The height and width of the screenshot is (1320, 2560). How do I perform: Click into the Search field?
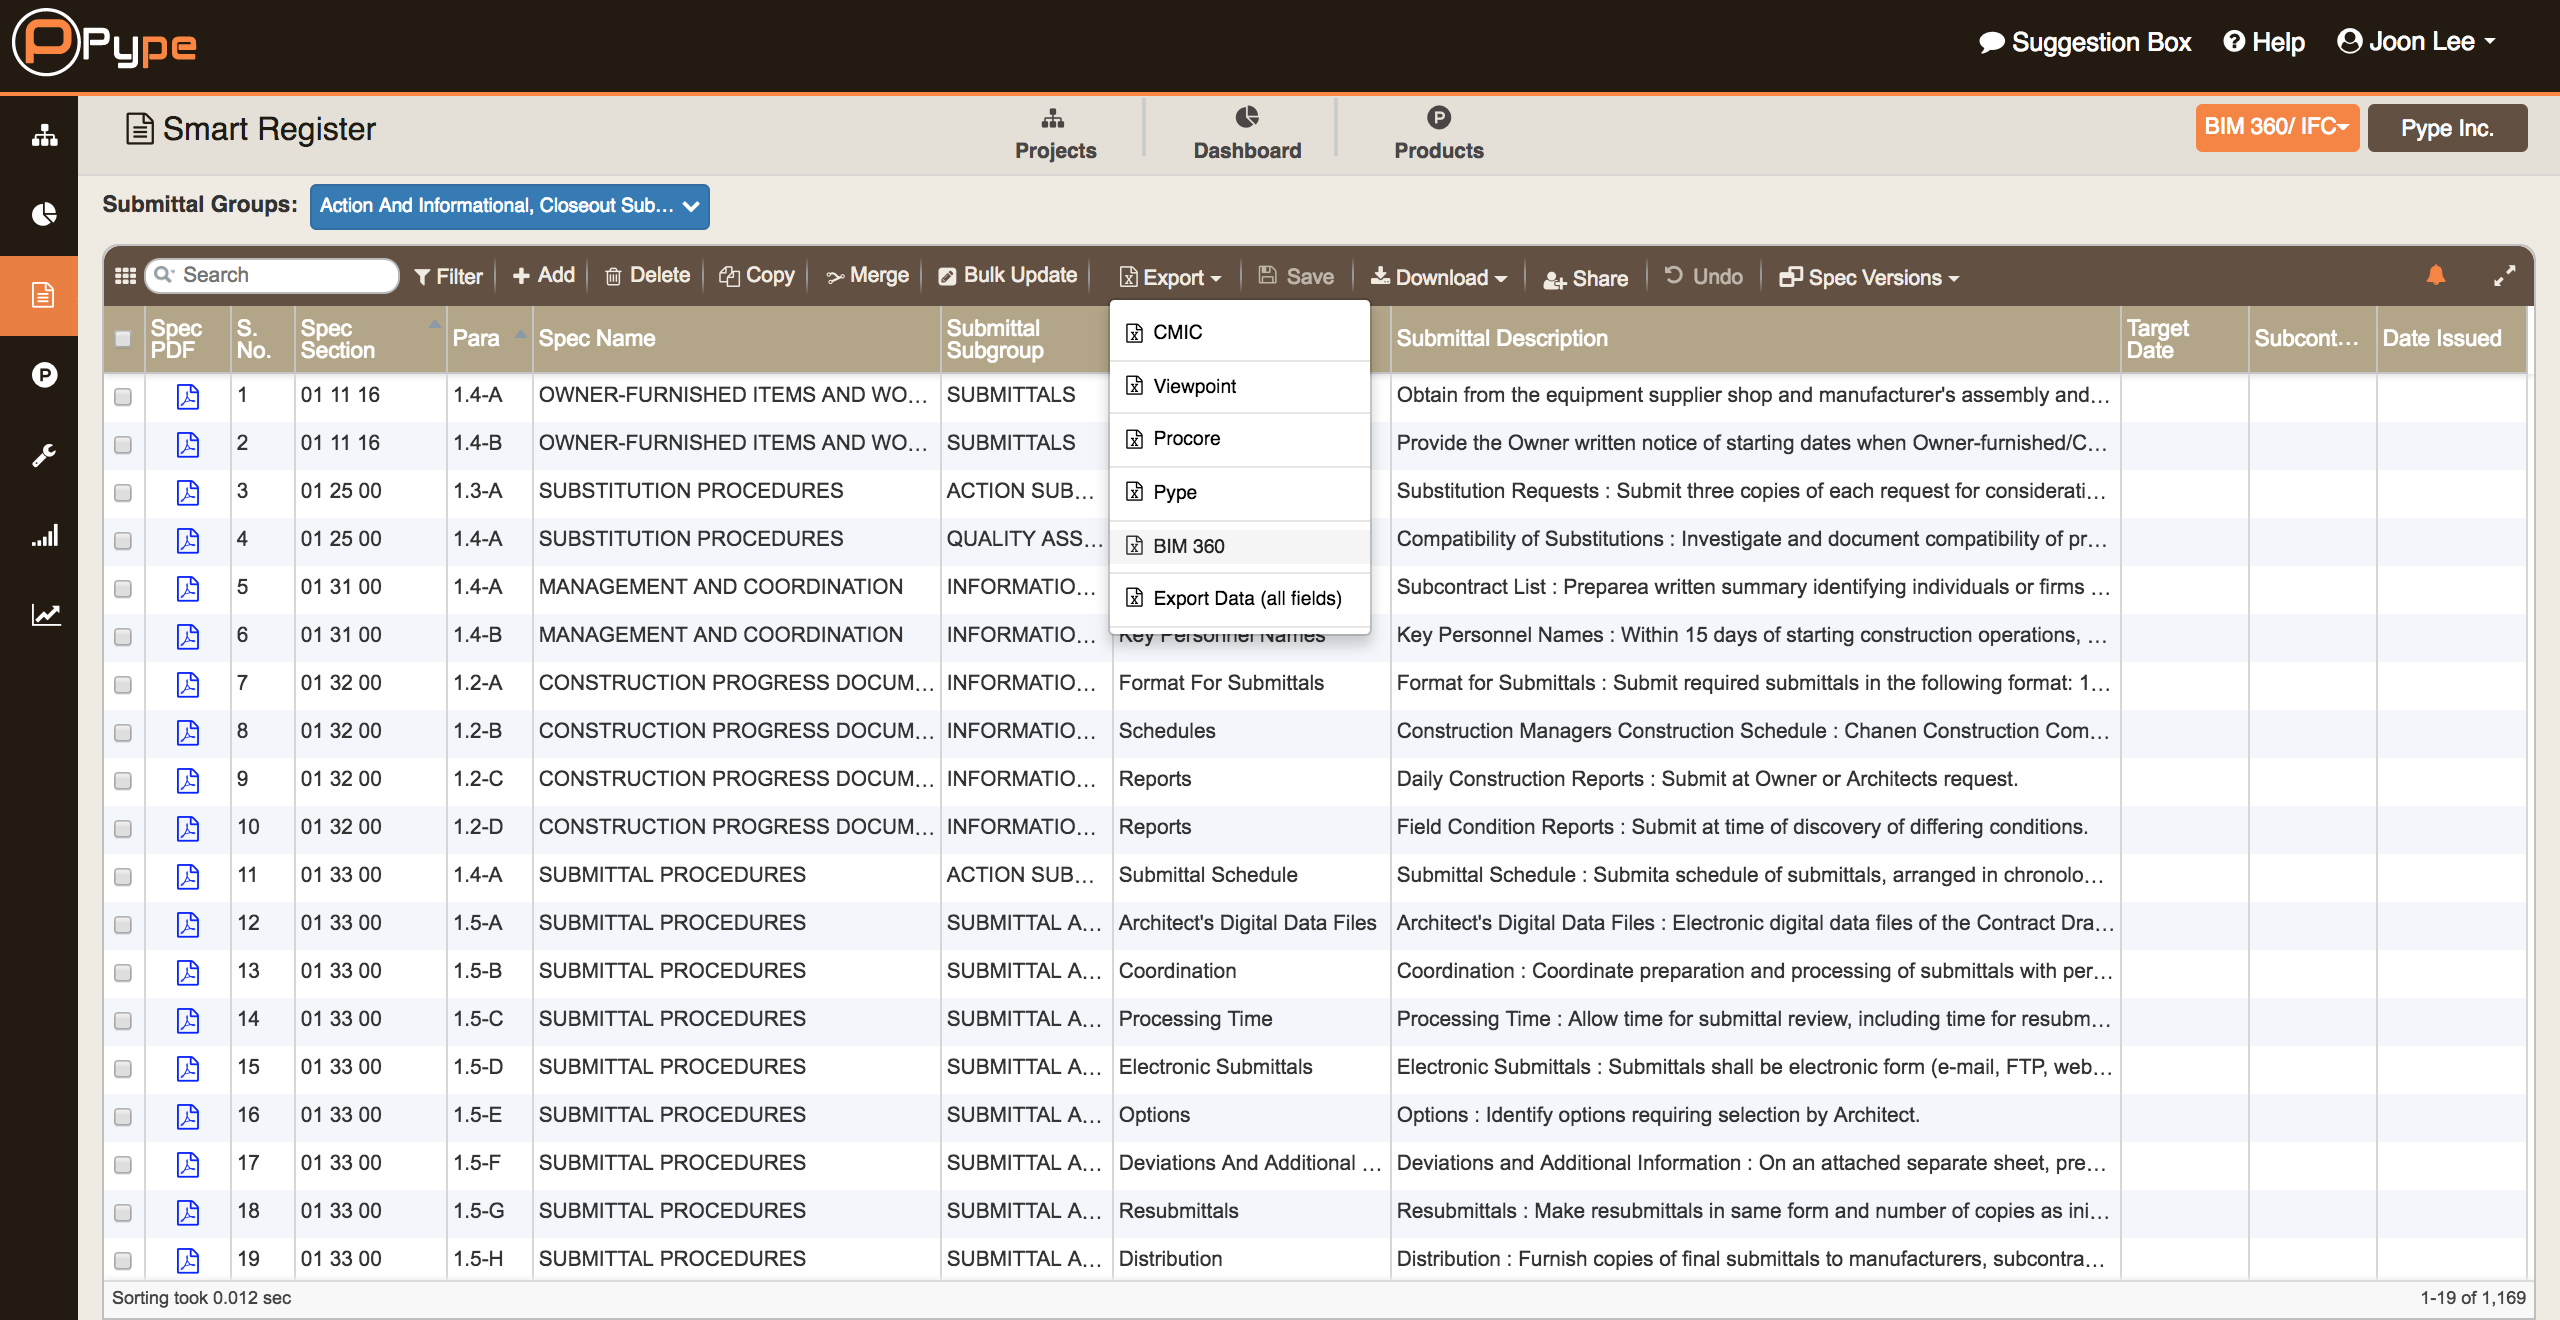point(283,275)
